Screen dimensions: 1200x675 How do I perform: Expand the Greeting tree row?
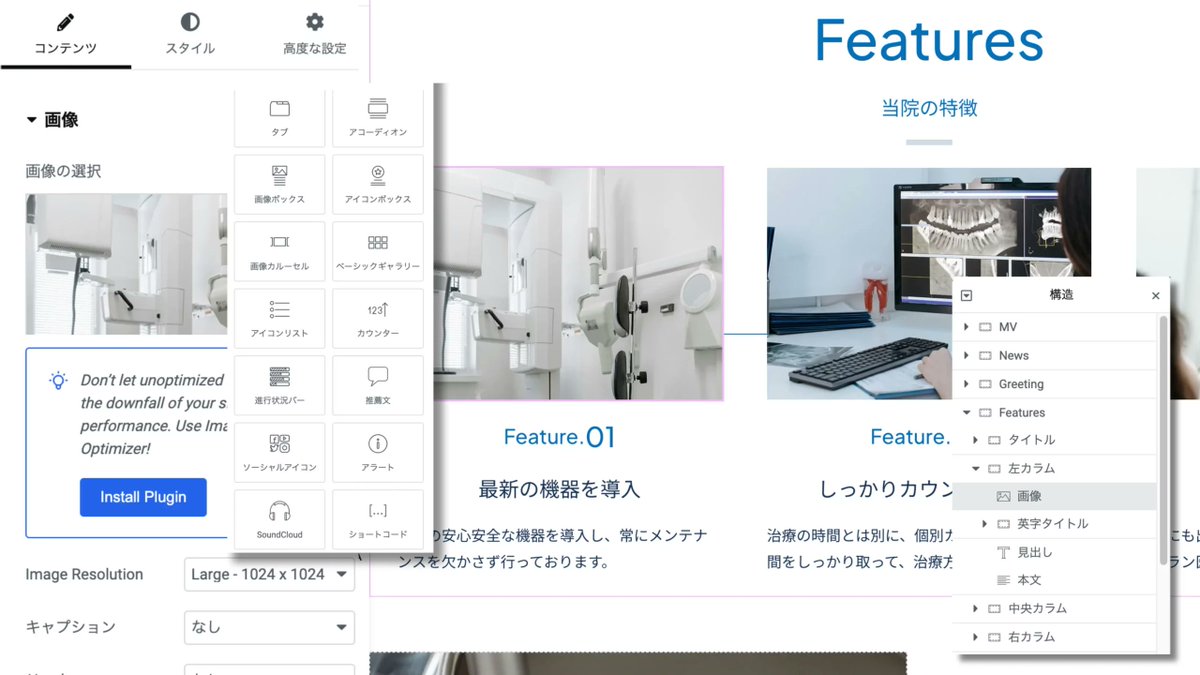tap(966, 384)
